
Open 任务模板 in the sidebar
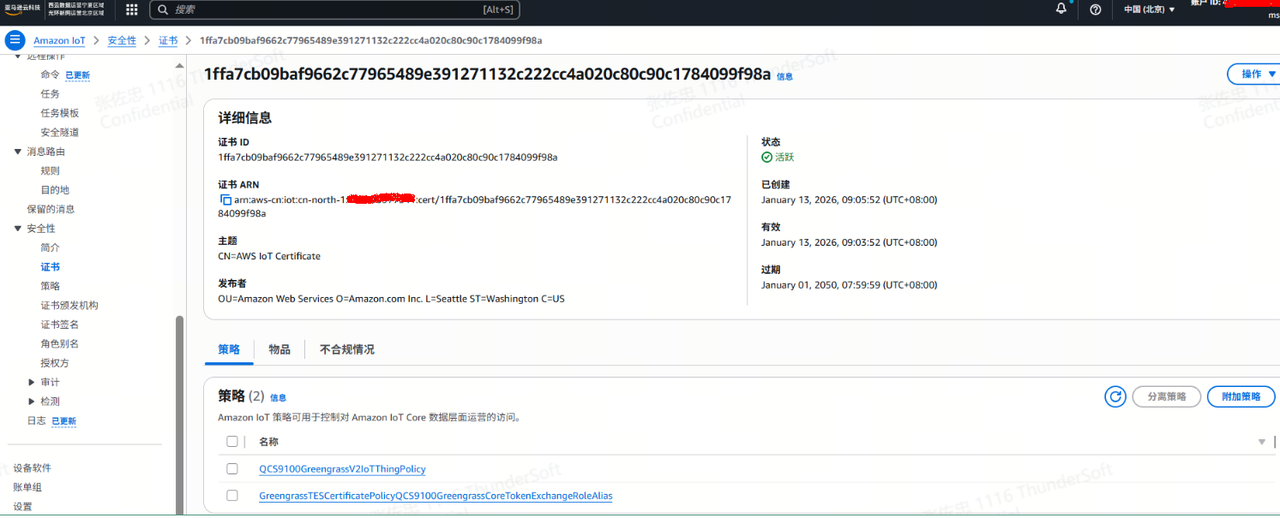[x=60, y=113]
